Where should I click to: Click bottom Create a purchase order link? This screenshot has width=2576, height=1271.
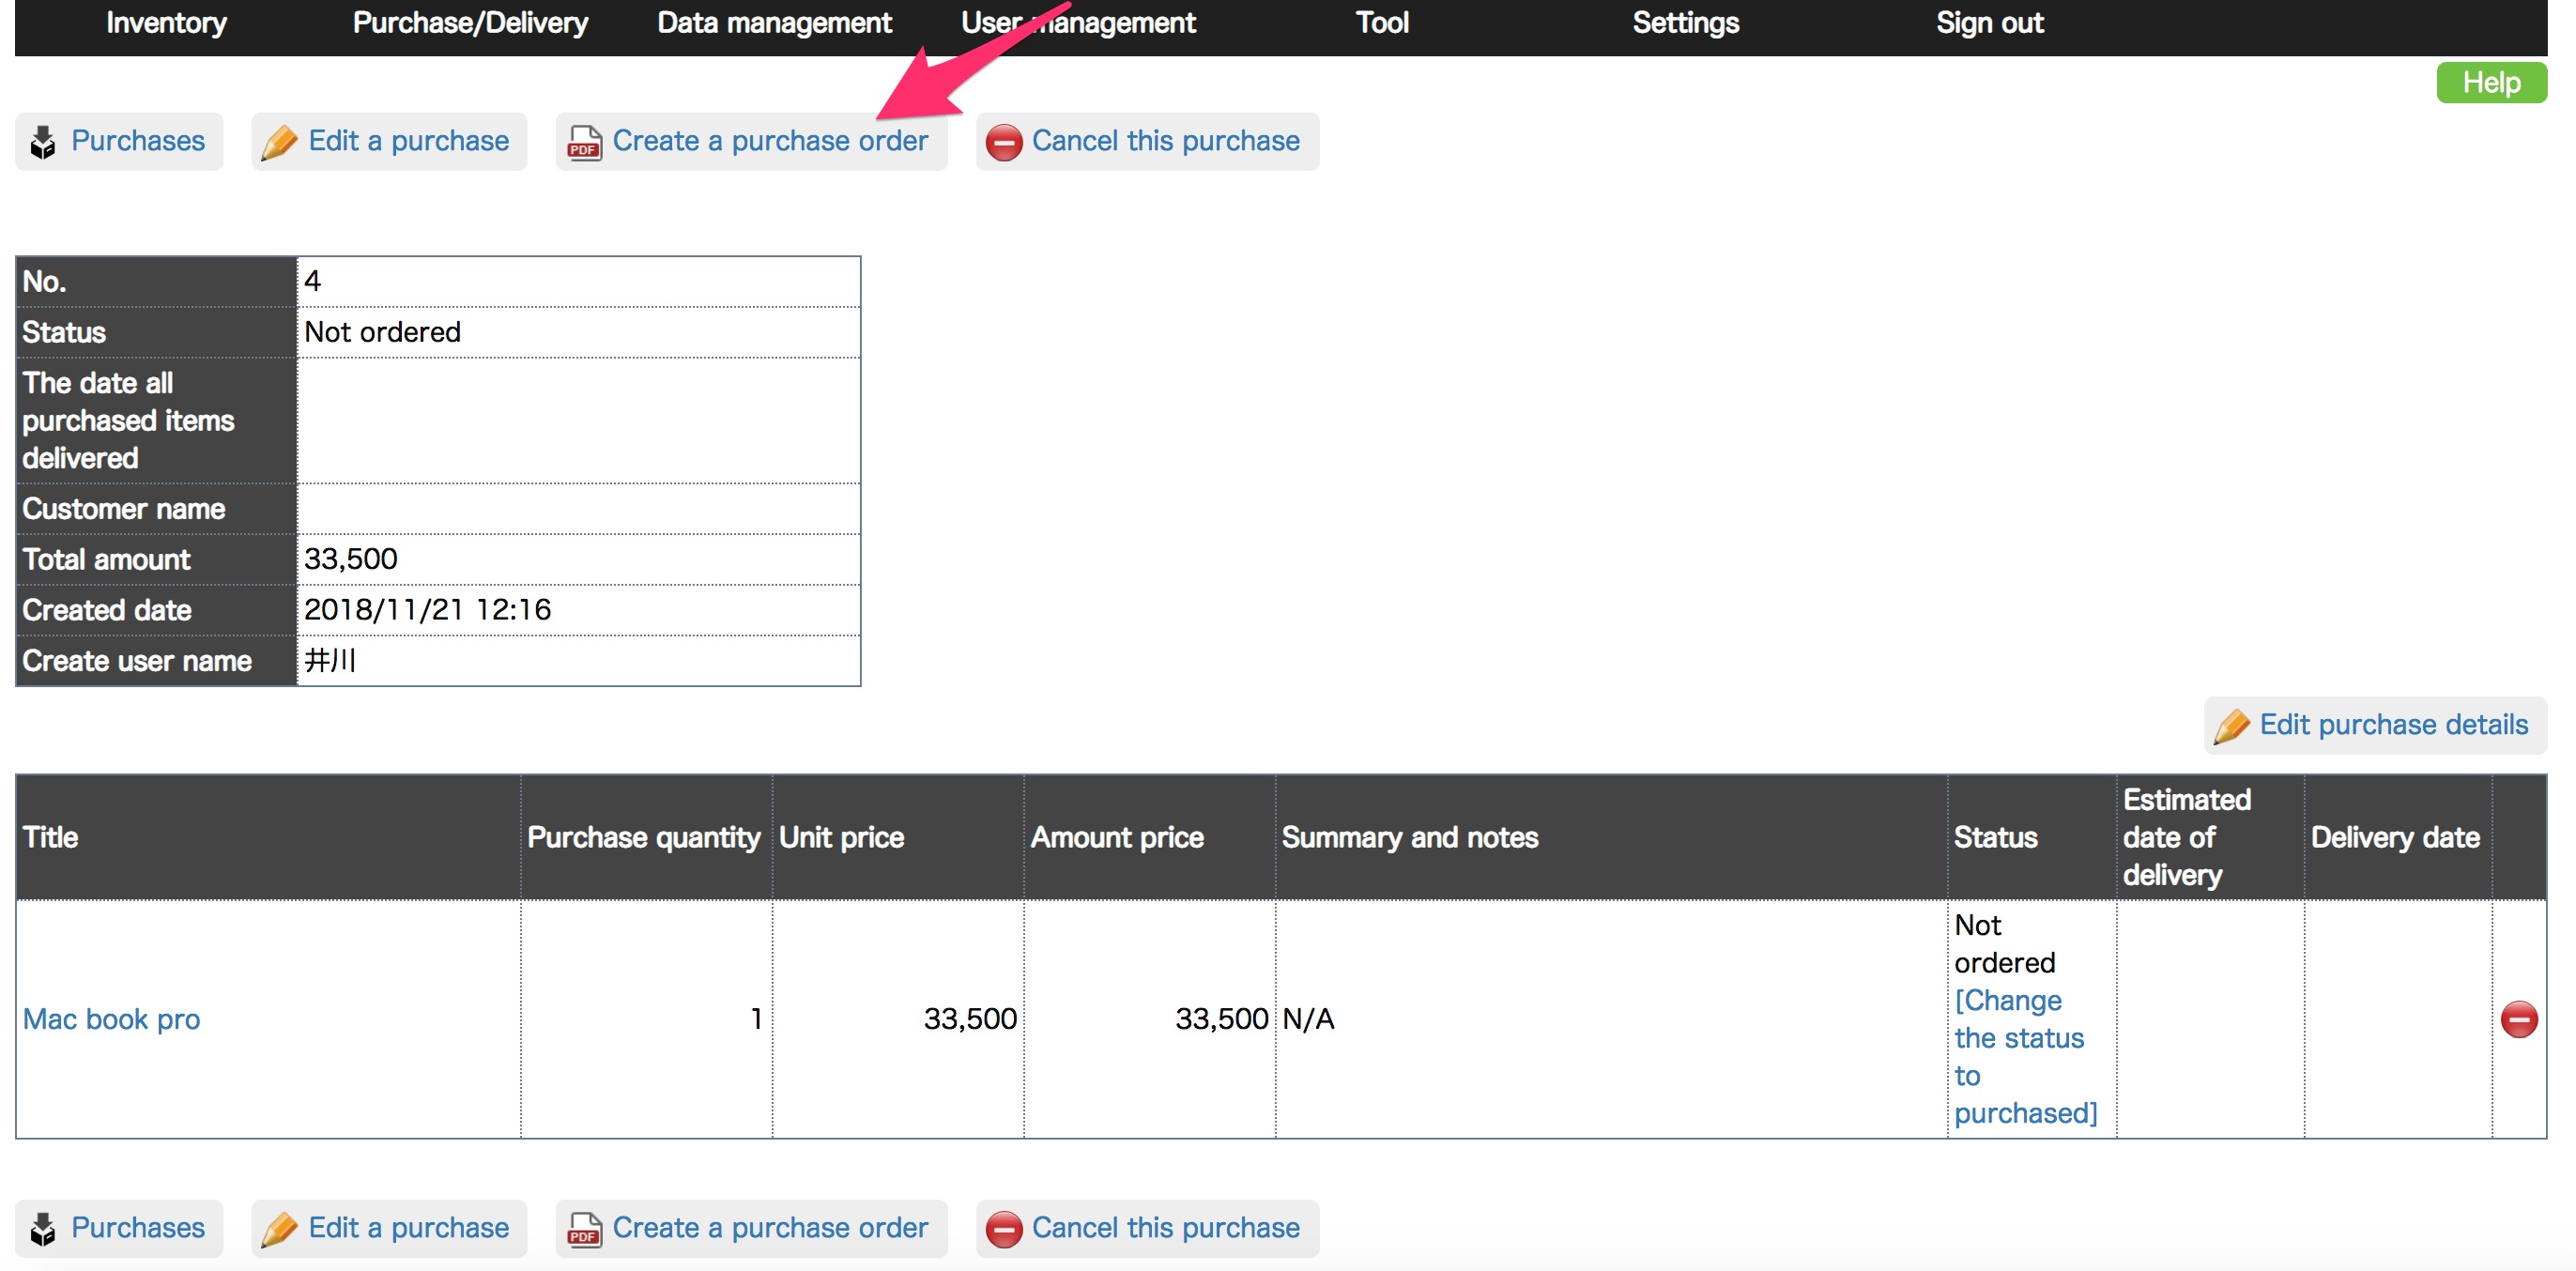click(x=770, y=1228)
